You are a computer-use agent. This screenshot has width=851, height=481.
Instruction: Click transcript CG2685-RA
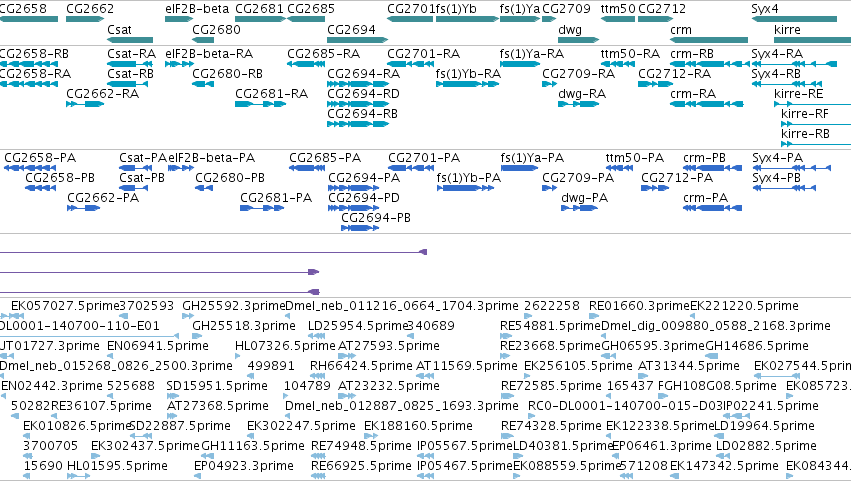point(306,64)
